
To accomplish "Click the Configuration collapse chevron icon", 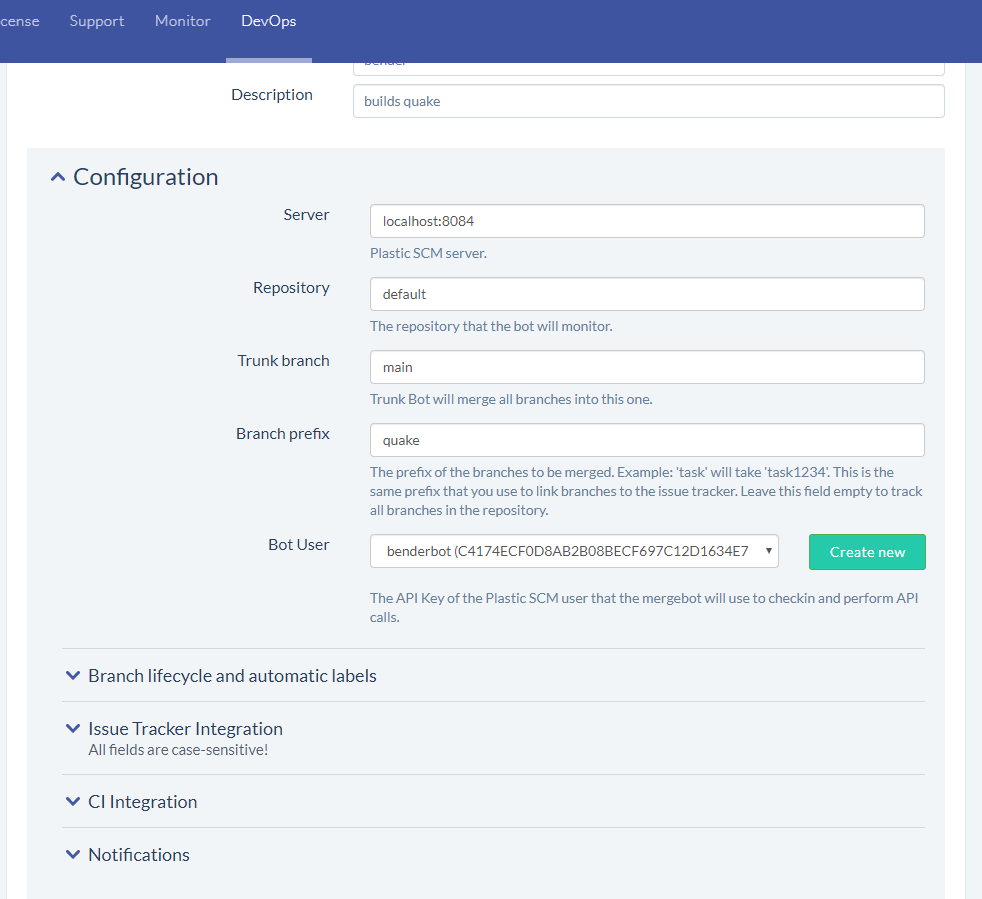I will tap(57, 175).
